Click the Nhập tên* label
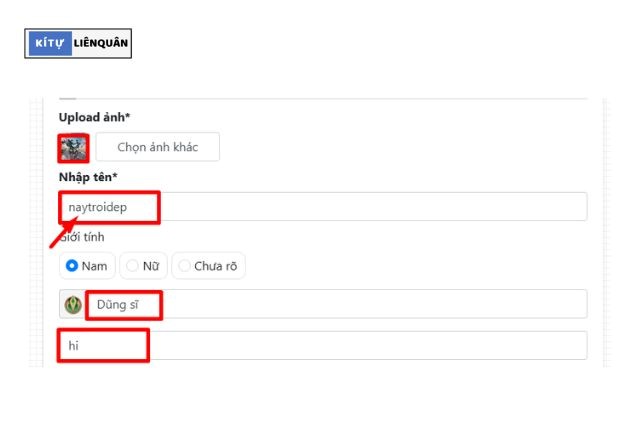The image size is (640, 432). tap(88, 177)
